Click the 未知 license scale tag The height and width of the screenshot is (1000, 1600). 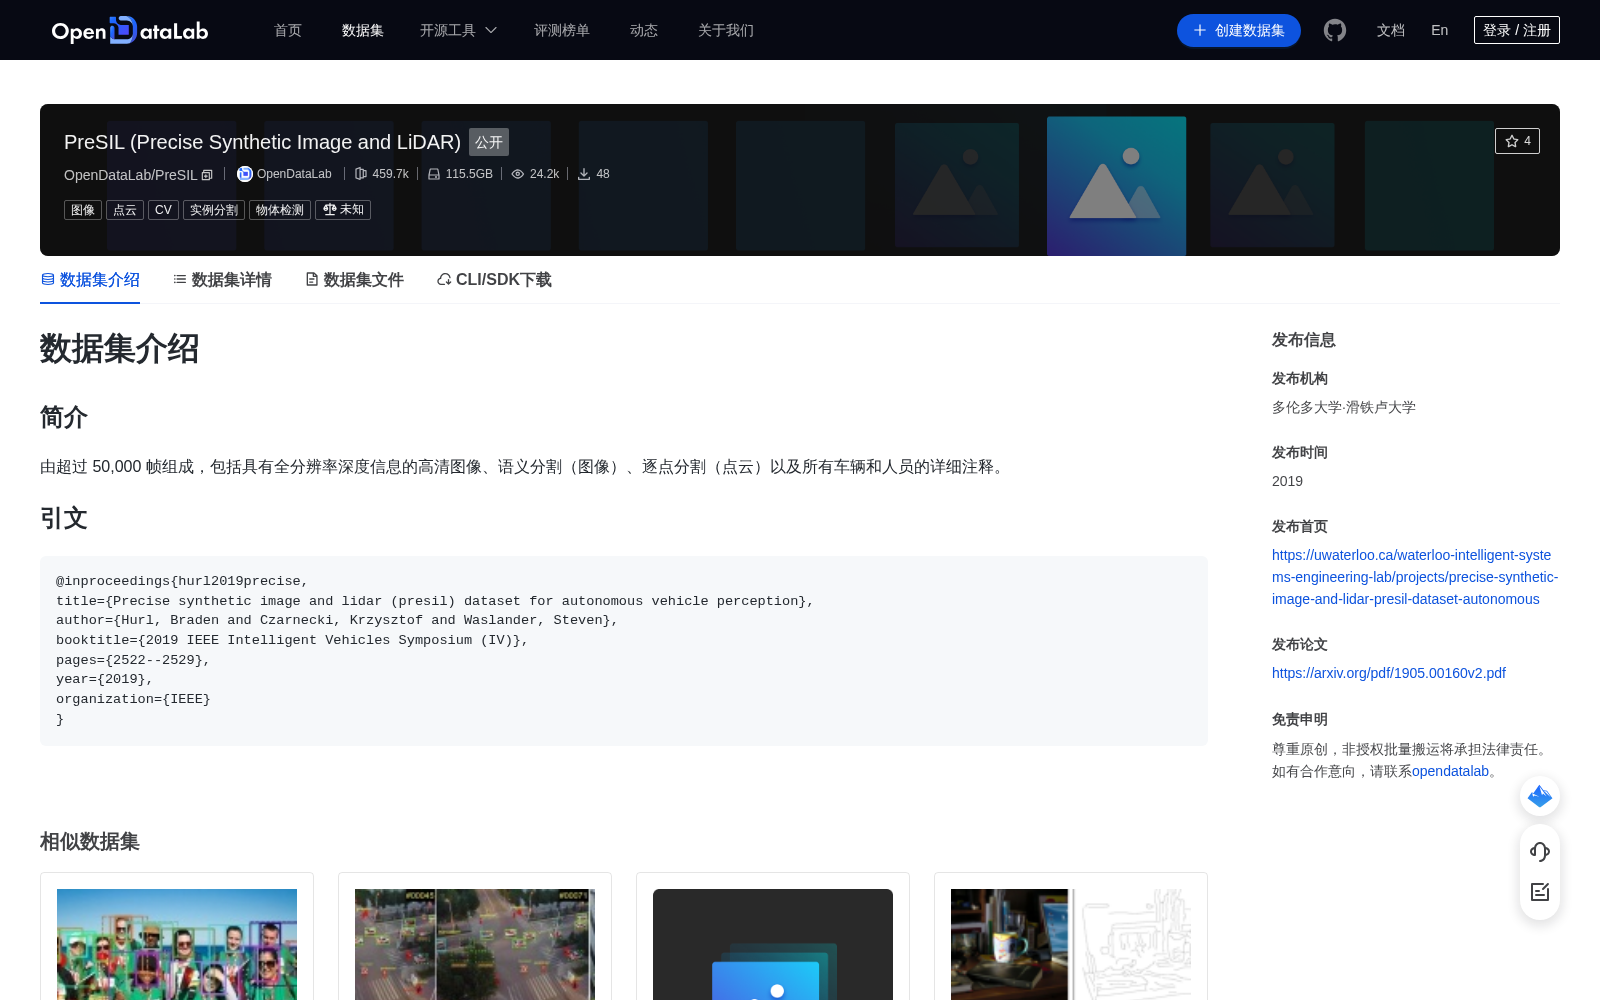point(343,210)
